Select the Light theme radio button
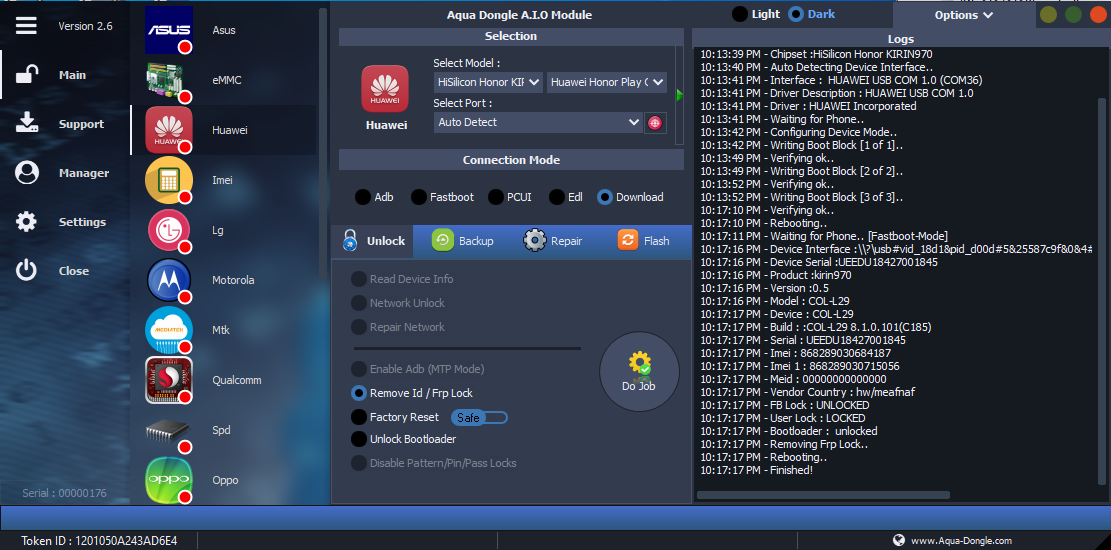 740,14
